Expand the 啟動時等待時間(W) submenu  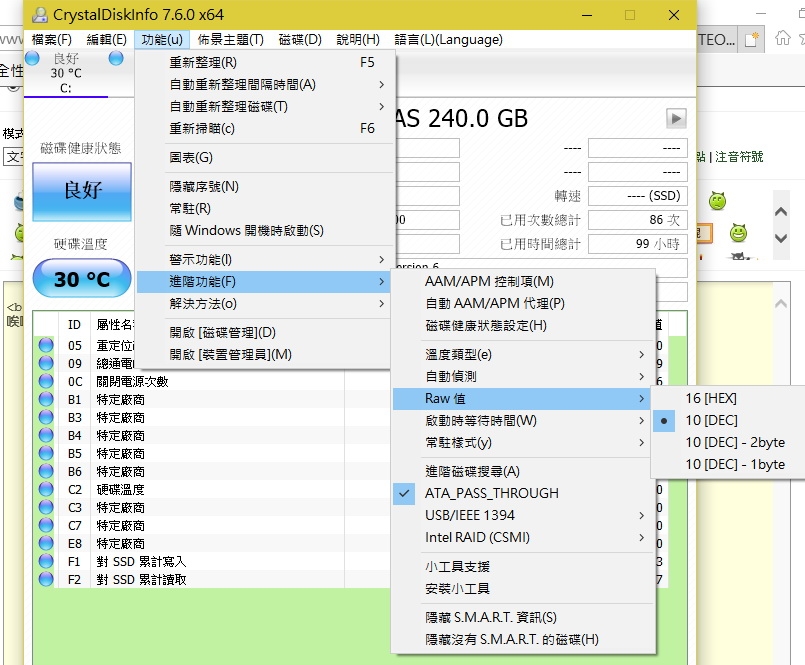click(524, 421)
